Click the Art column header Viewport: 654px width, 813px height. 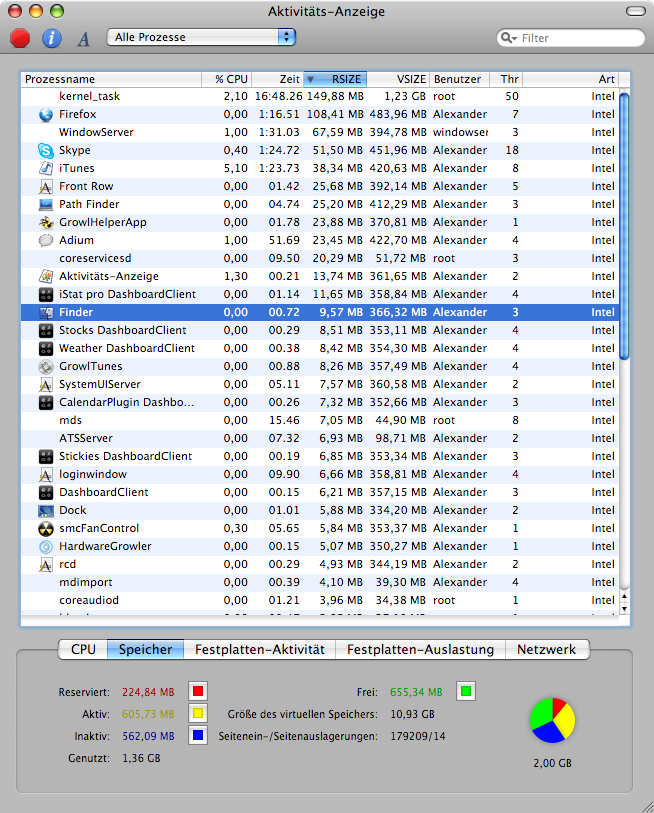[x=570, y=79]
